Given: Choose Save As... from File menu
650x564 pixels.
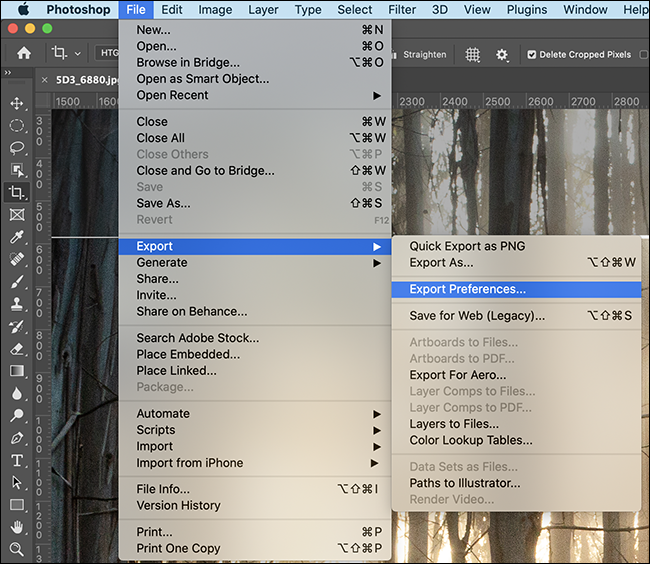Looking at the screenshot, I should pyautogui.click(x=255, y=203).
